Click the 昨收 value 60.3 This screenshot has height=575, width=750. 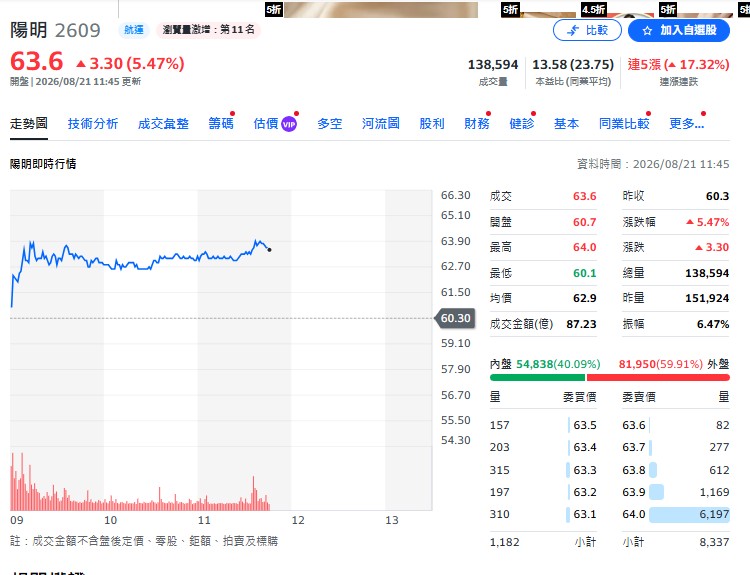[x=717, y=196]
